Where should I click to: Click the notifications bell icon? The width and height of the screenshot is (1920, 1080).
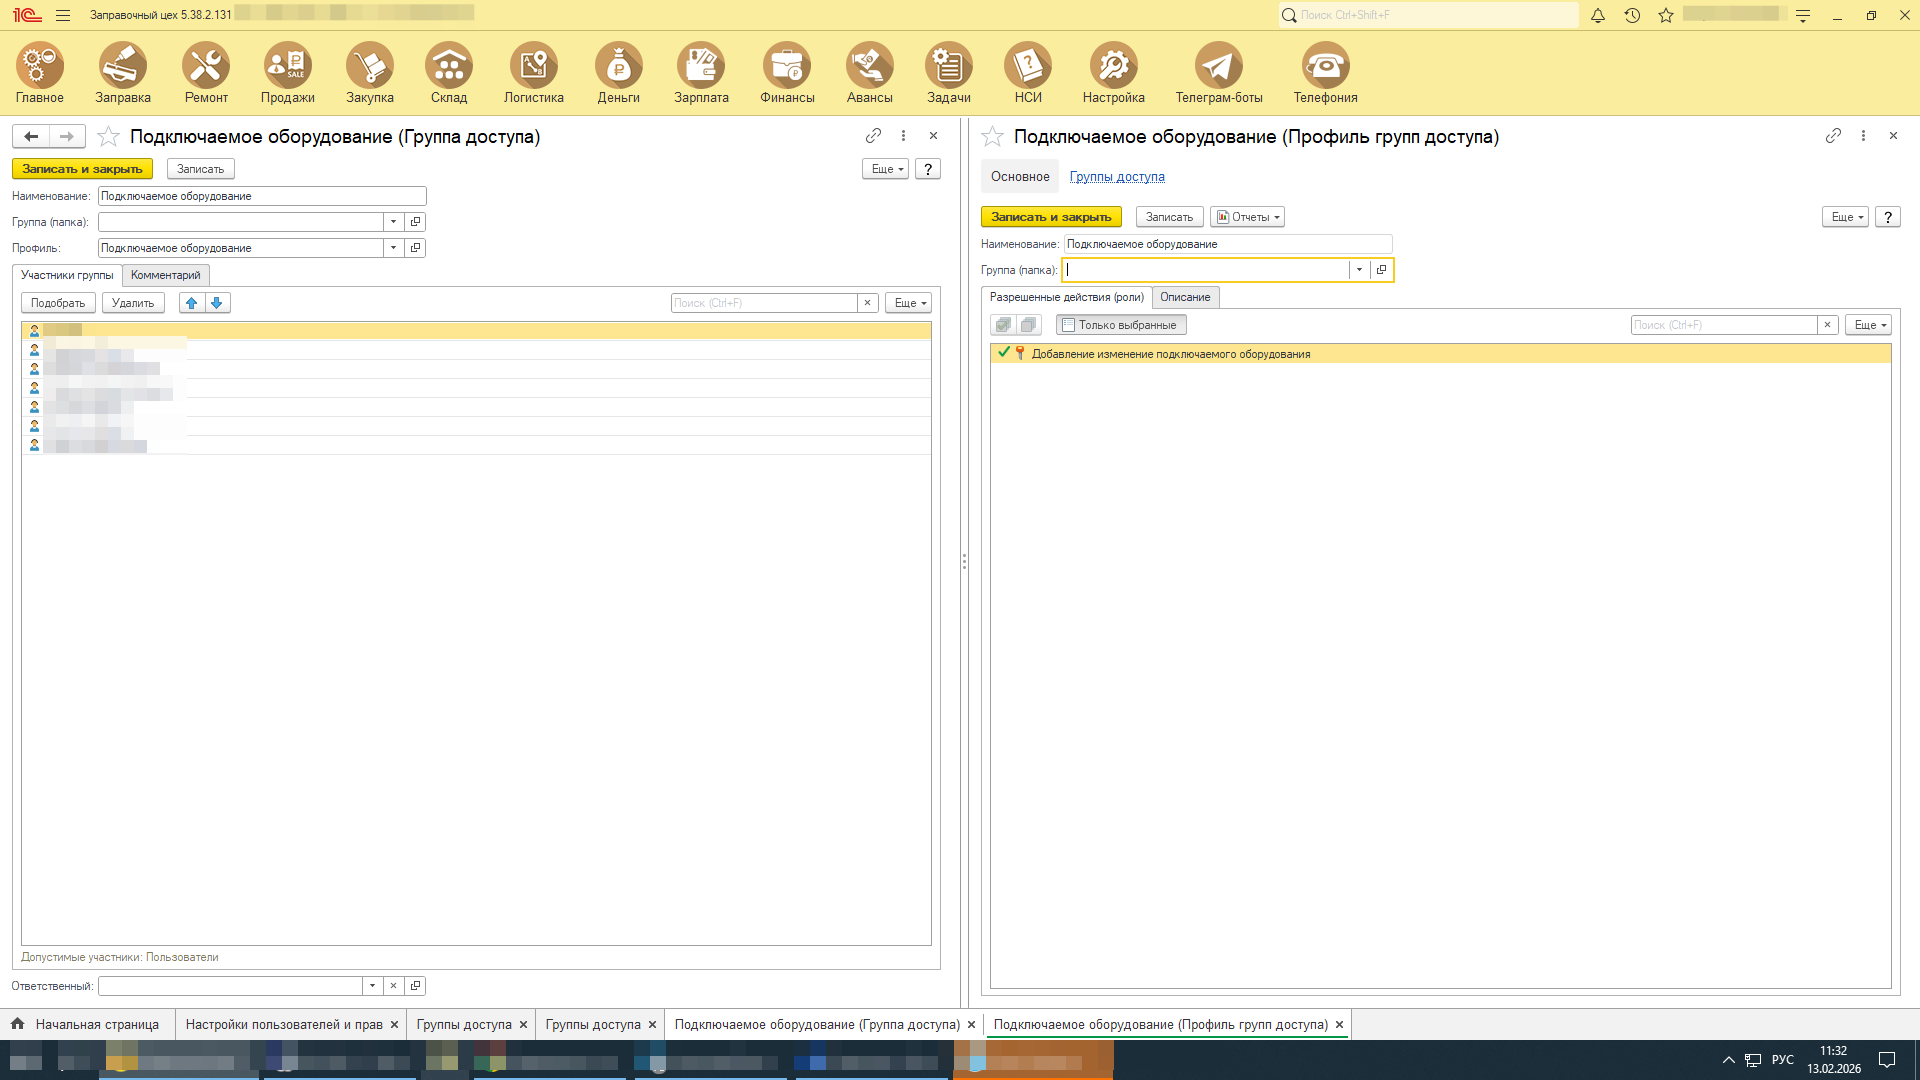(x=1598, y=15)
